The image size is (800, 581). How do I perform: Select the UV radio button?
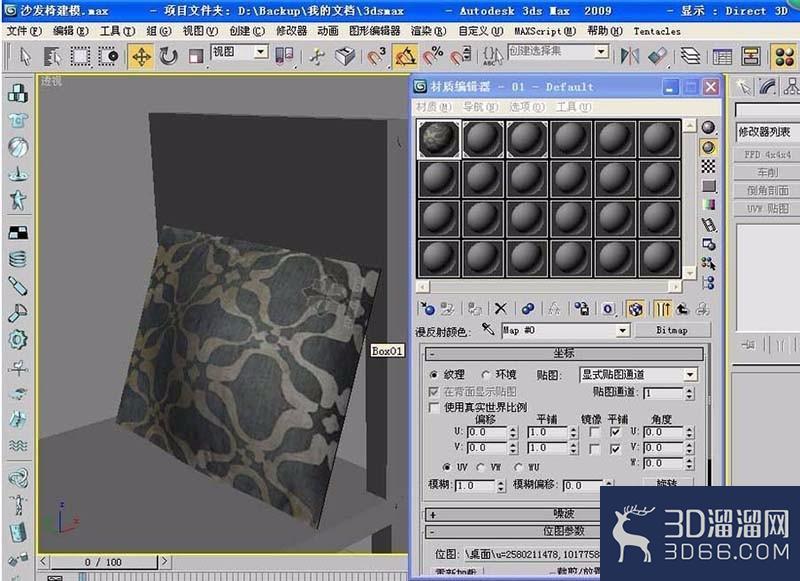pyautogui.click(x=447, y=467)
